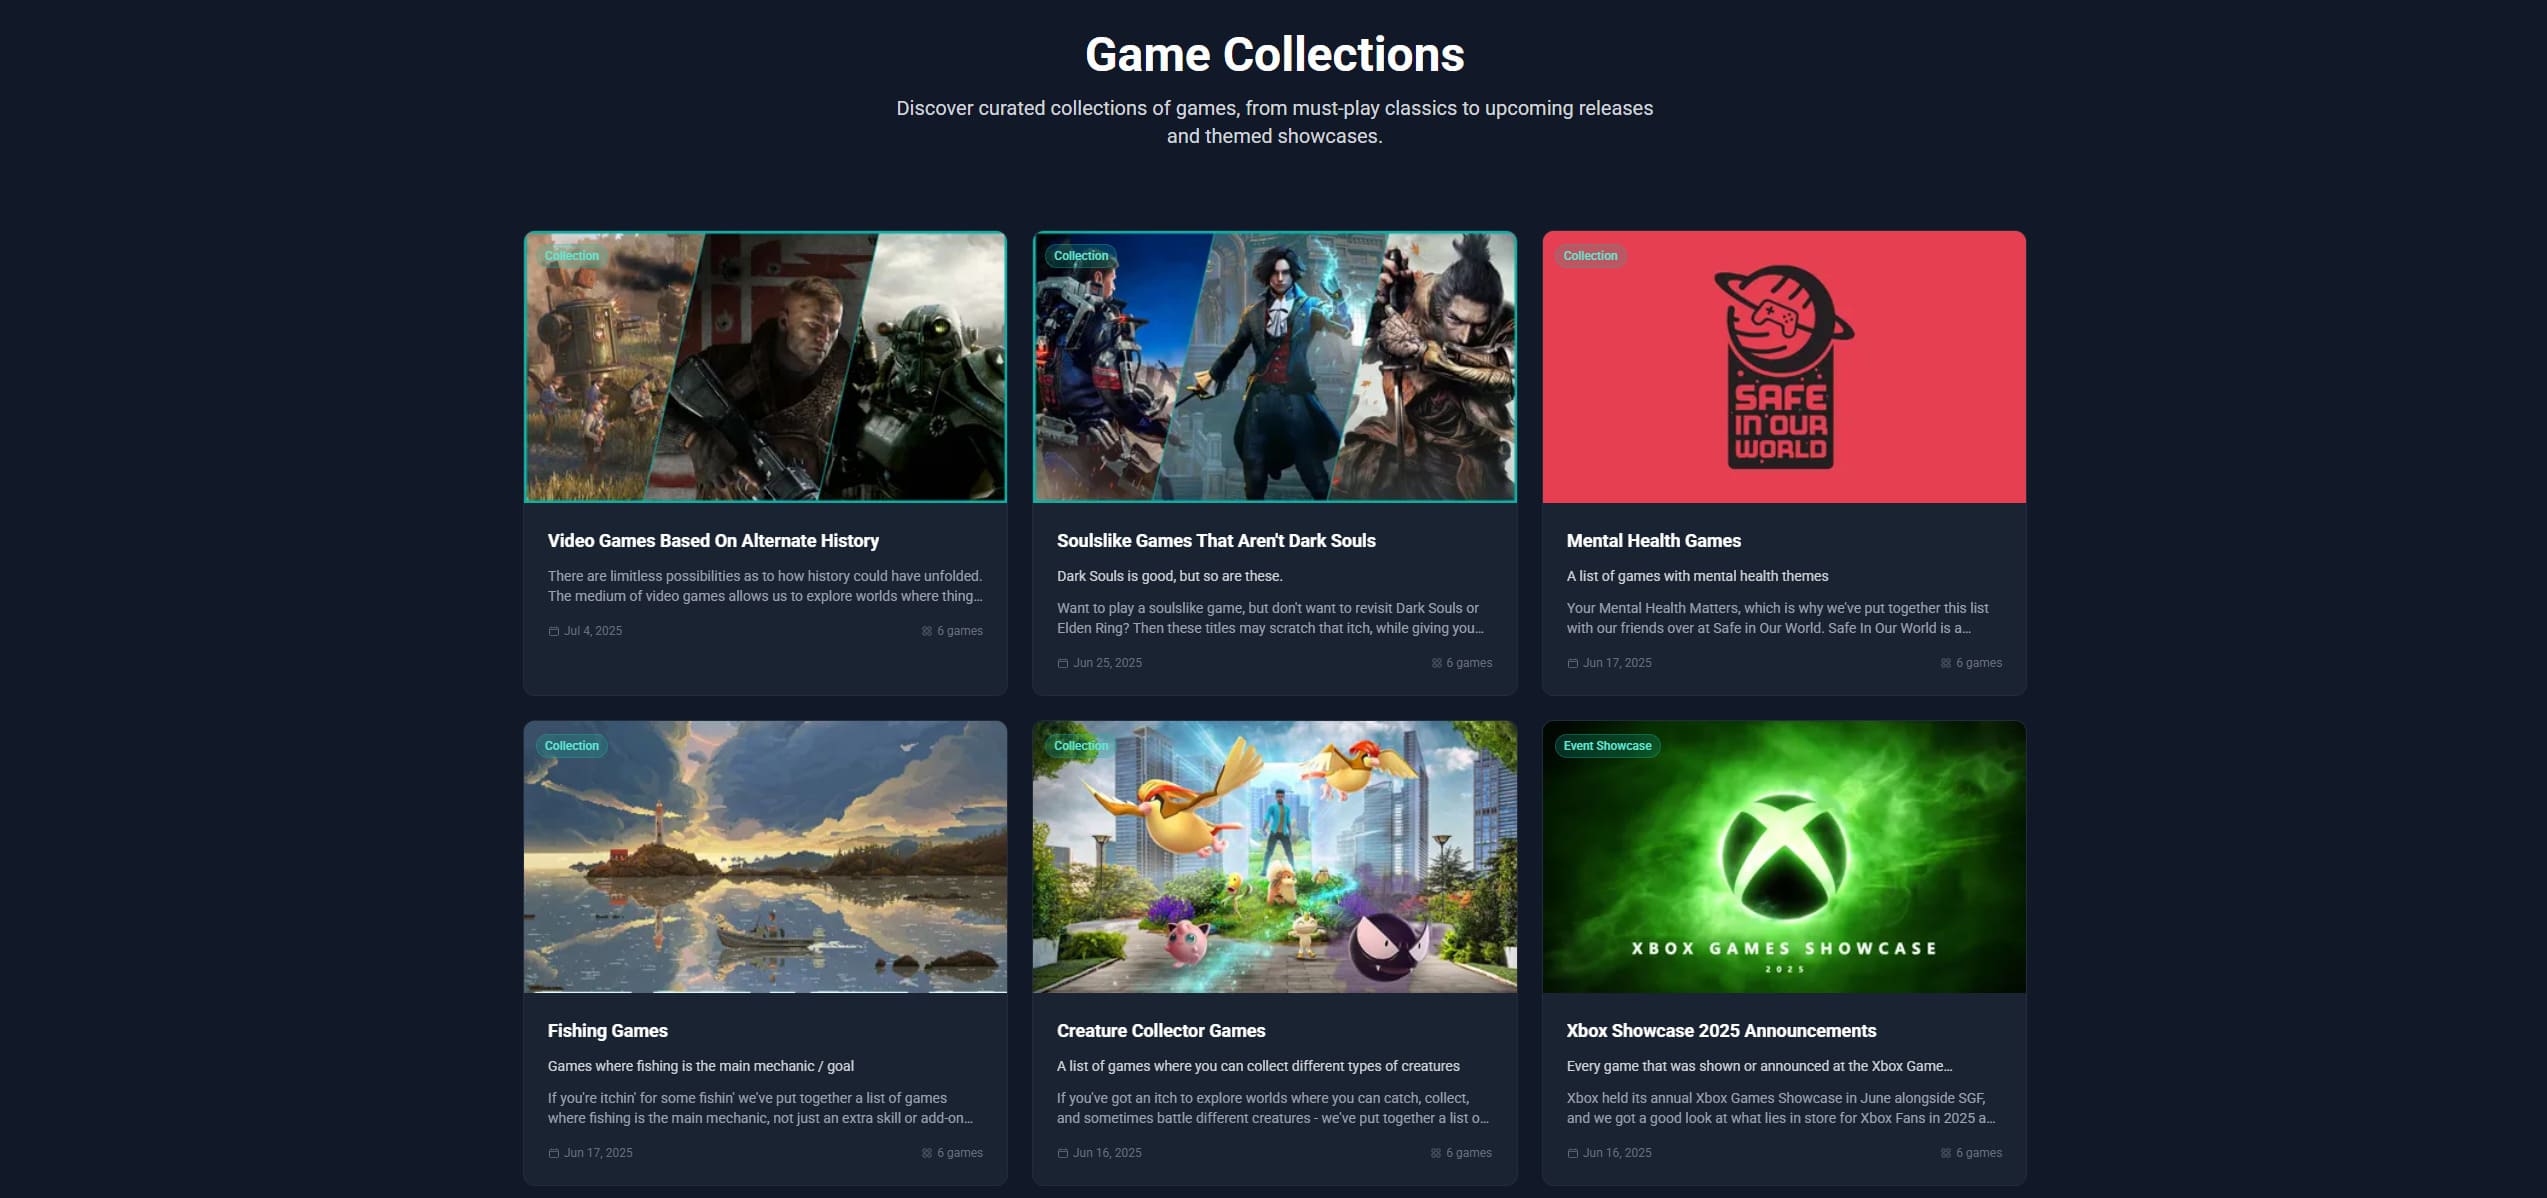Click calendar icon on Creature Collector card
Image resolution: width=2547 pixels, height=1198 pixels.
[1062, 1153]
